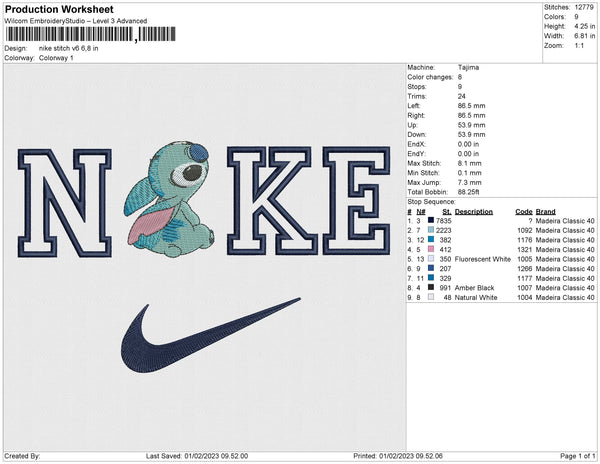Click the navy Nike swoosh design
The width and height of the screenshot is (600, 464).
tap(210, 335)
